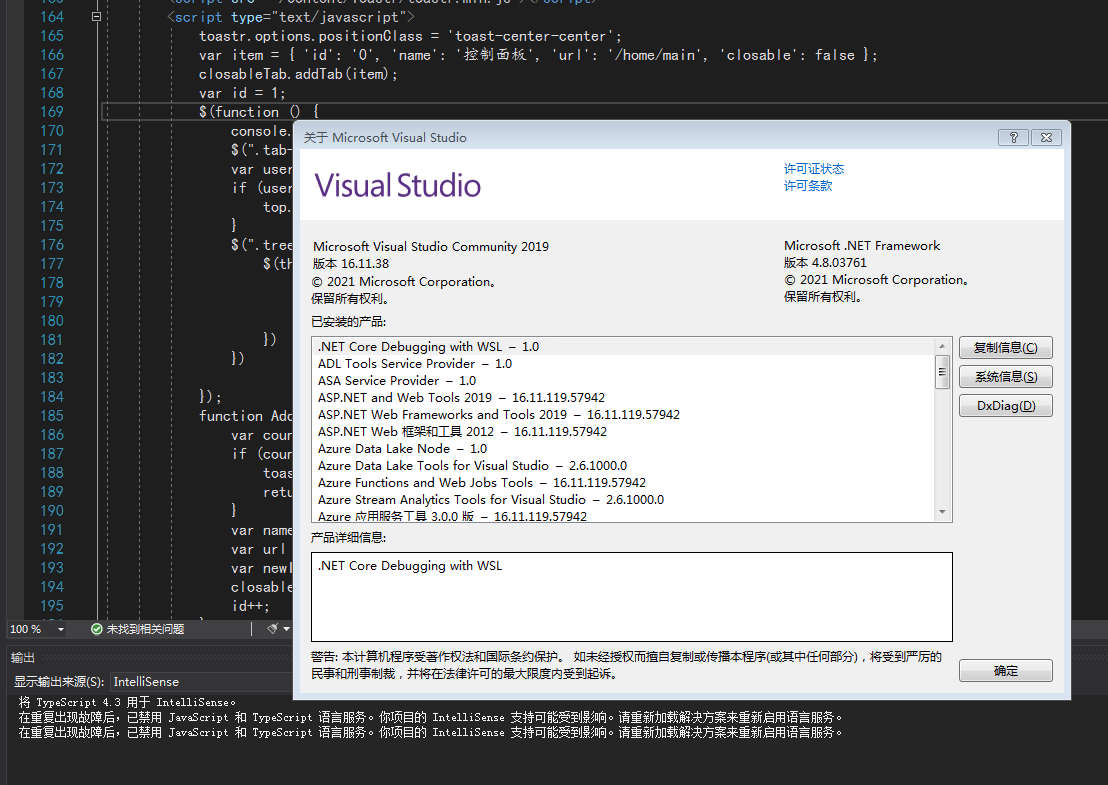Image resolution: width=1108 pixels, height=785 pixels.
Task: Click inside the 产品详细信息 text box
Action: click(x=632, y=597)
